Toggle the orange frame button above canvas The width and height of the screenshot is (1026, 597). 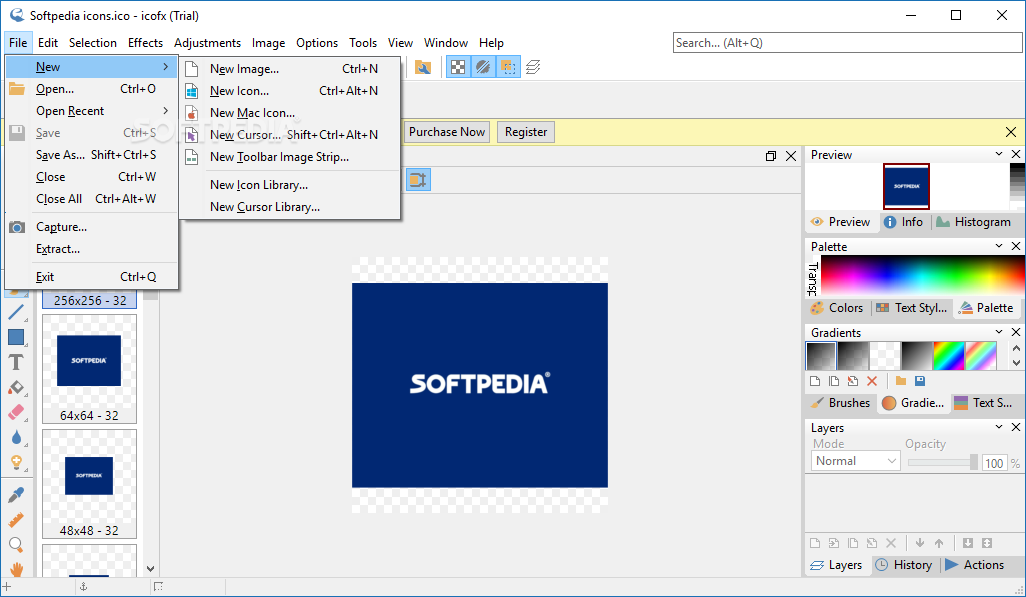(x=418, y=179)
